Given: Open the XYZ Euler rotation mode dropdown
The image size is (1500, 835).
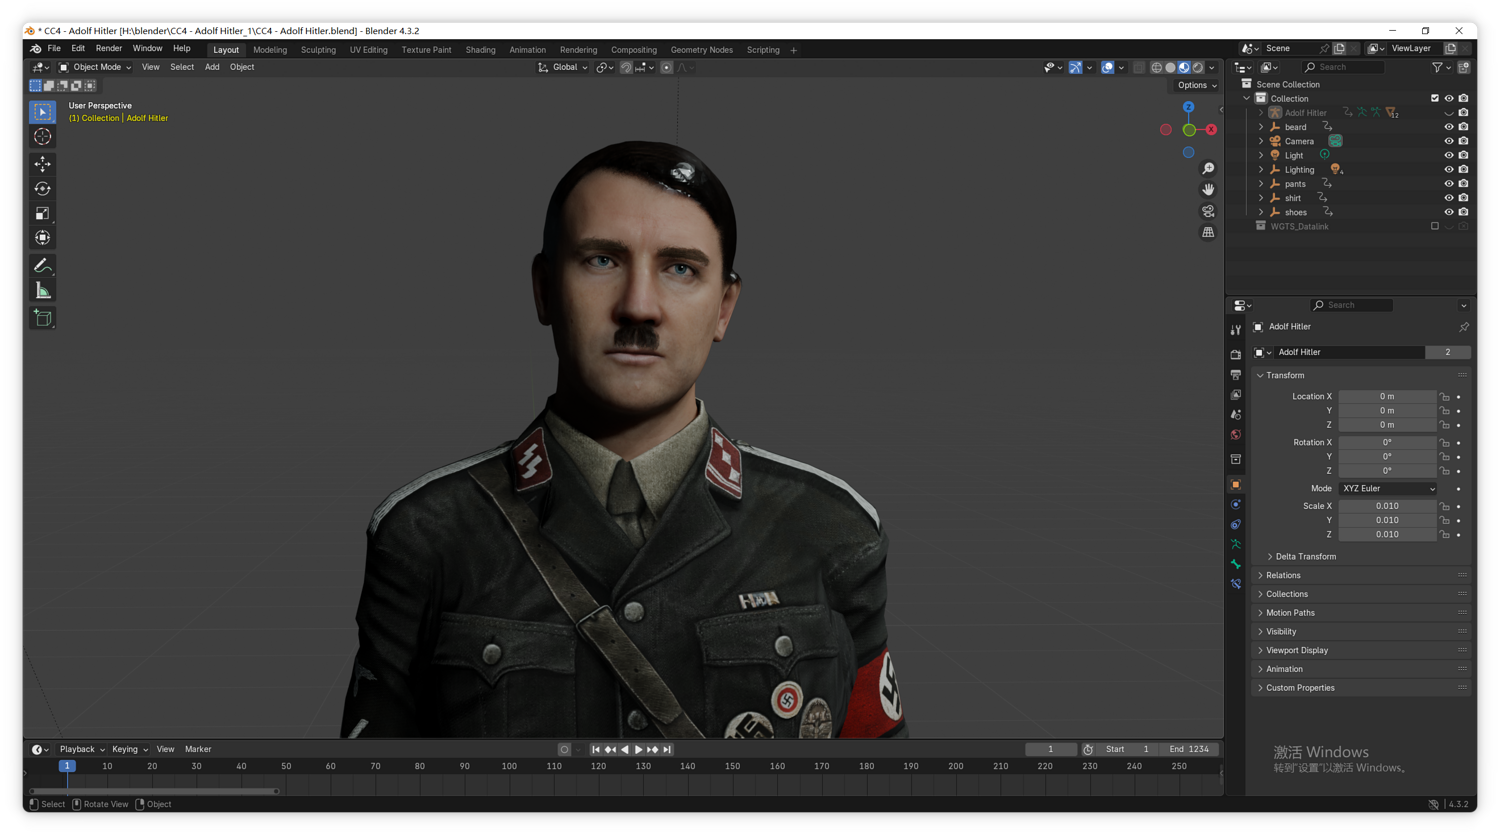Looking at the screenshot, I should pyautogui.click(x=1388, y=489).
